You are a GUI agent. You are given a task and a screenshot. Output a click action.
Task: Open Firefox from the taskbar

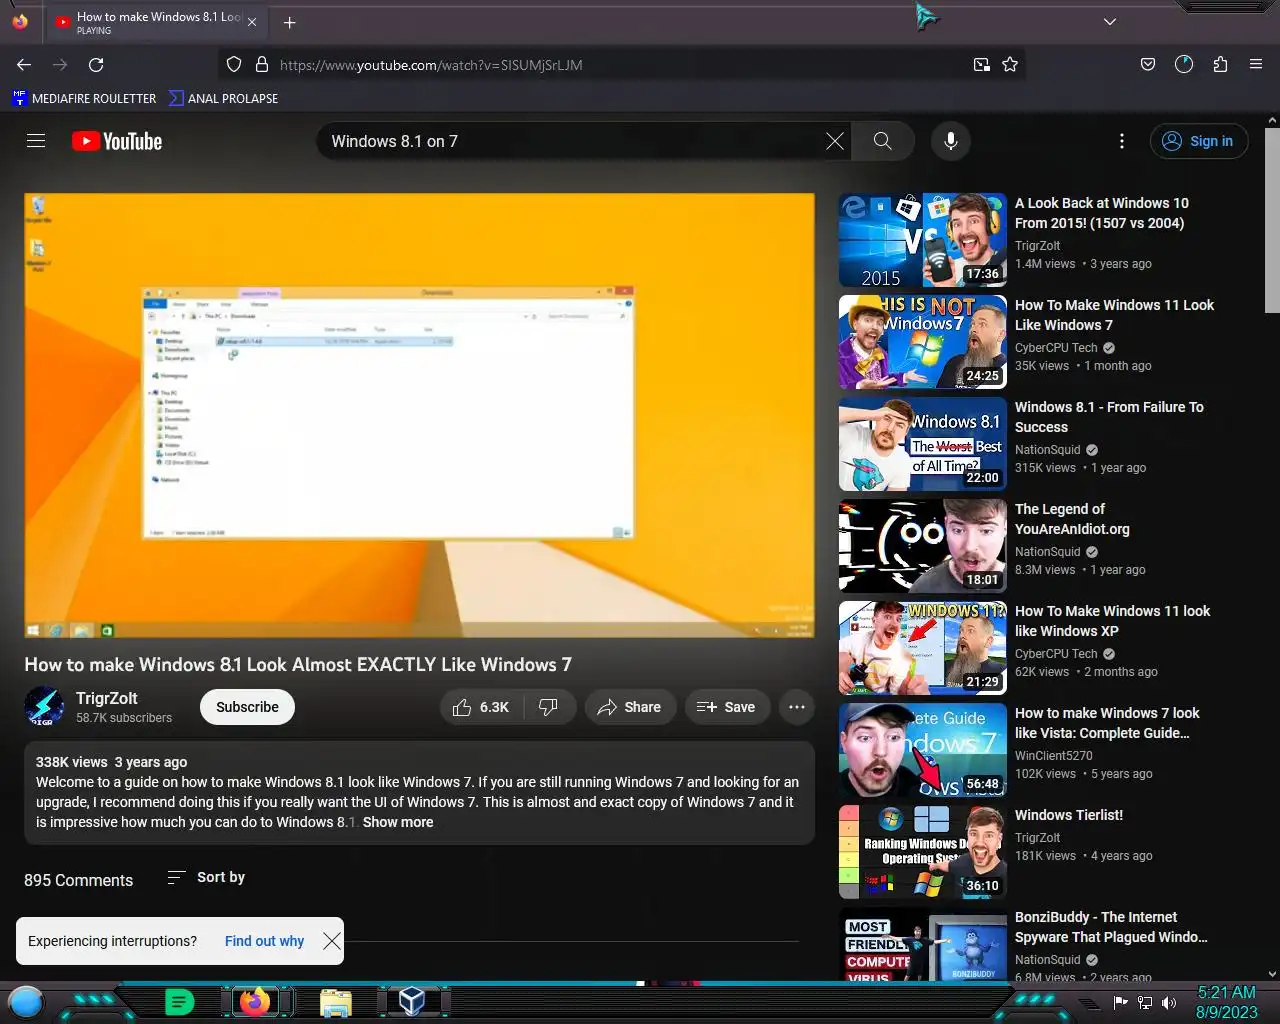coord(255,1001)
